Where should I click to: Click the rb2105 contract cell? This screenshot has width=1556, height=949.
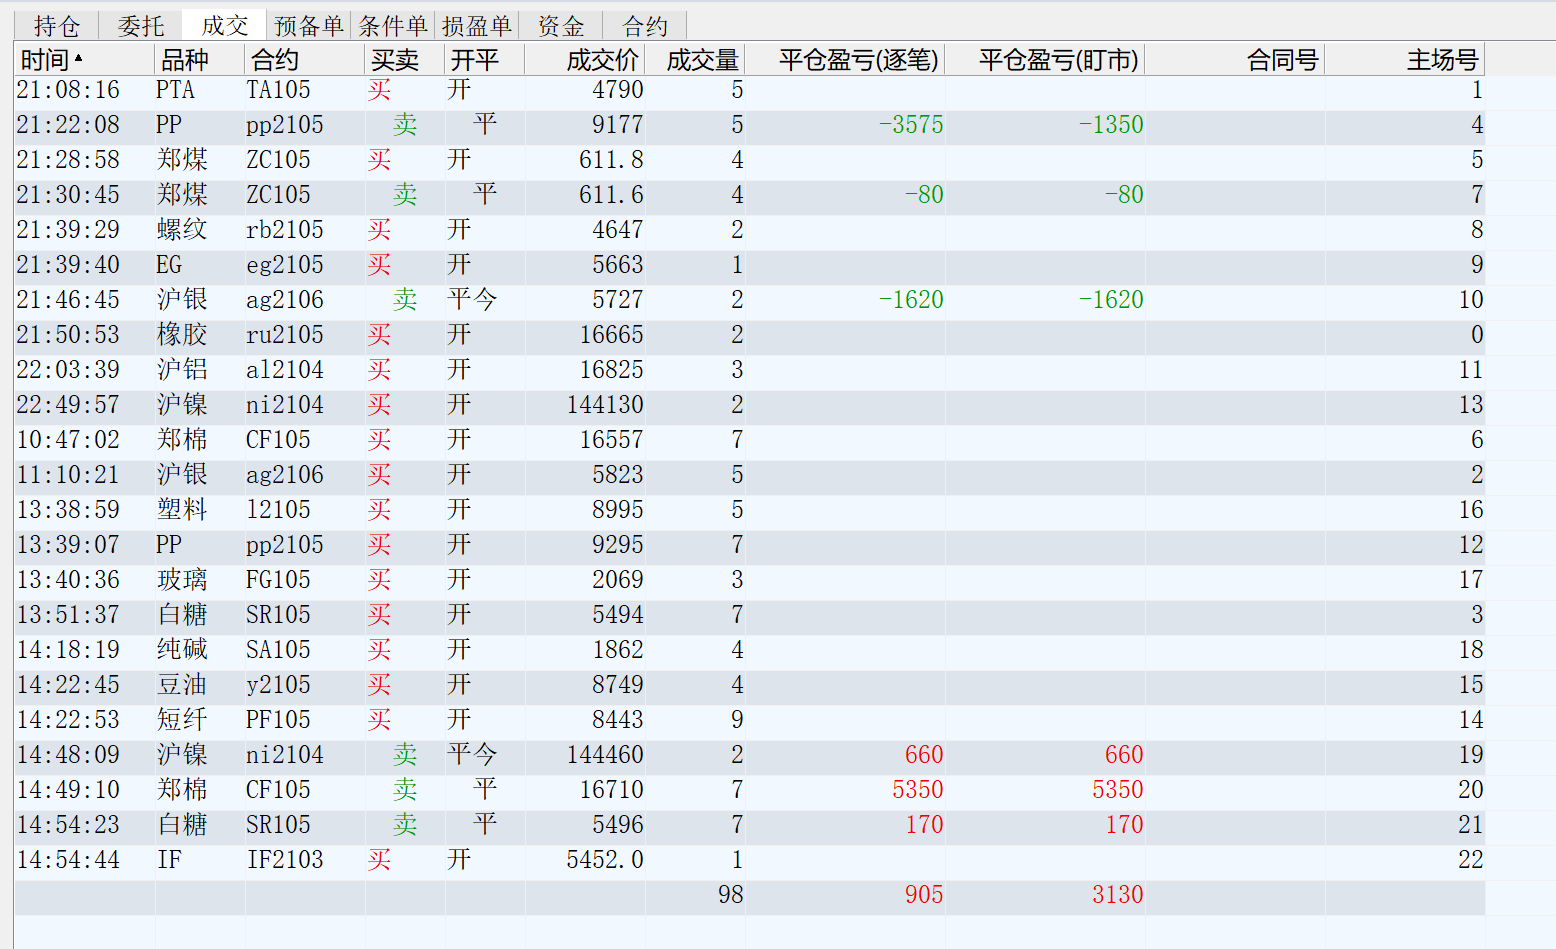click(x=285, y=230)
